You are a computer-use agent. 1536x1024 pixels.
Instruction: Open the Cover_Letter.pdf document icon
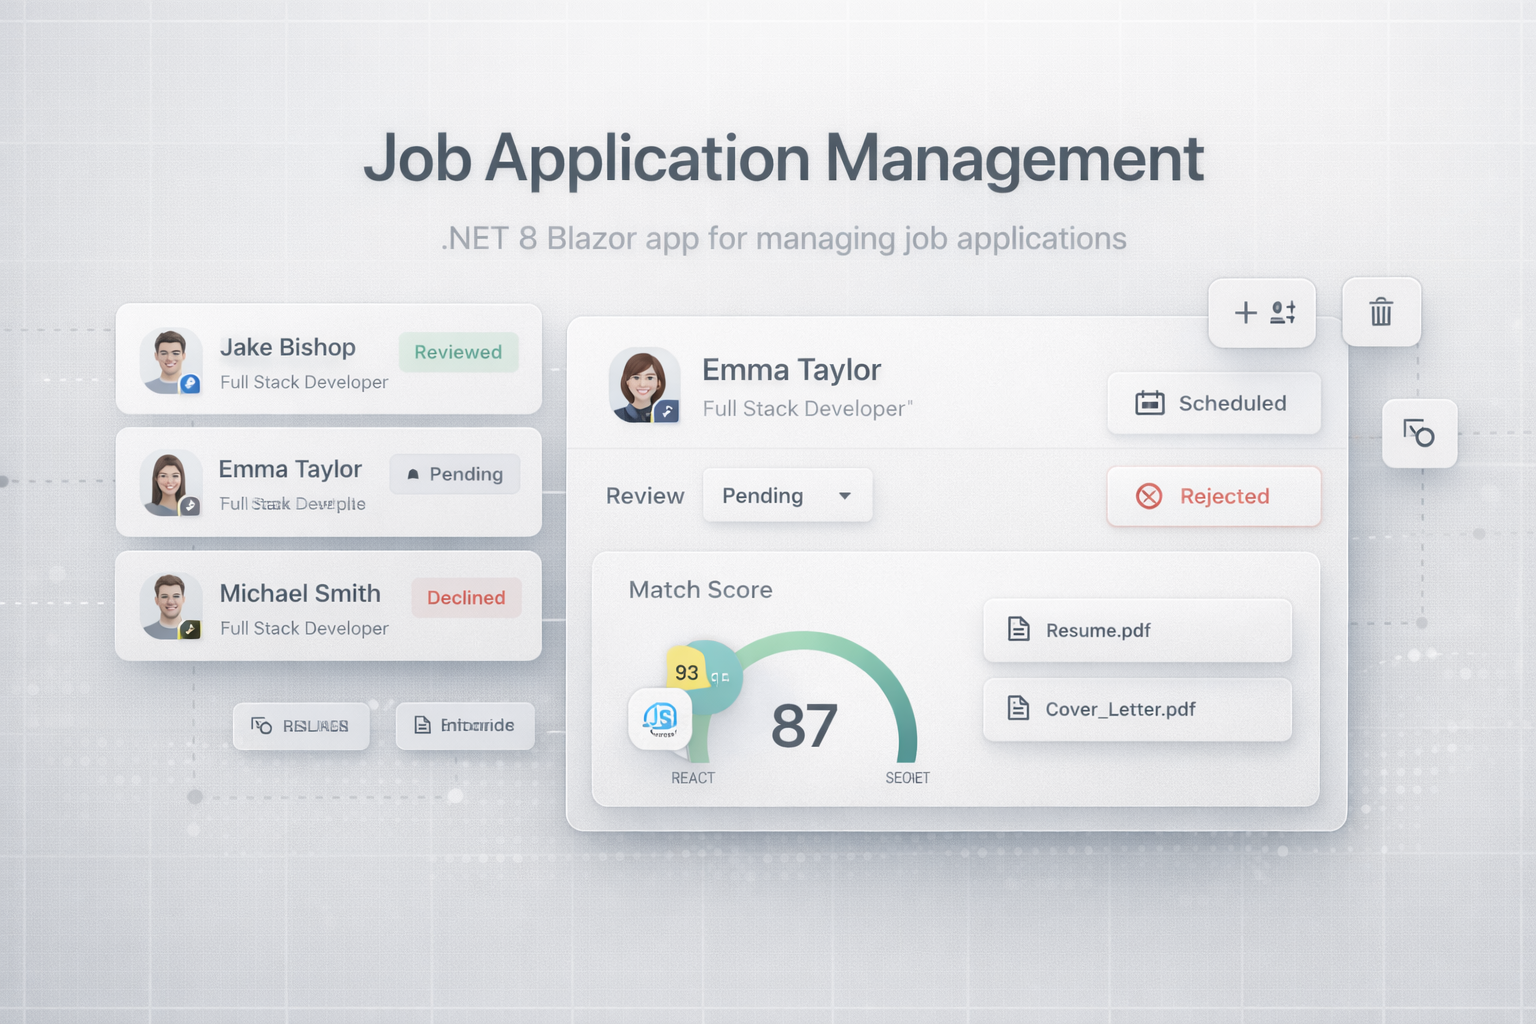pyautogui.click(x=1018, y=708)
